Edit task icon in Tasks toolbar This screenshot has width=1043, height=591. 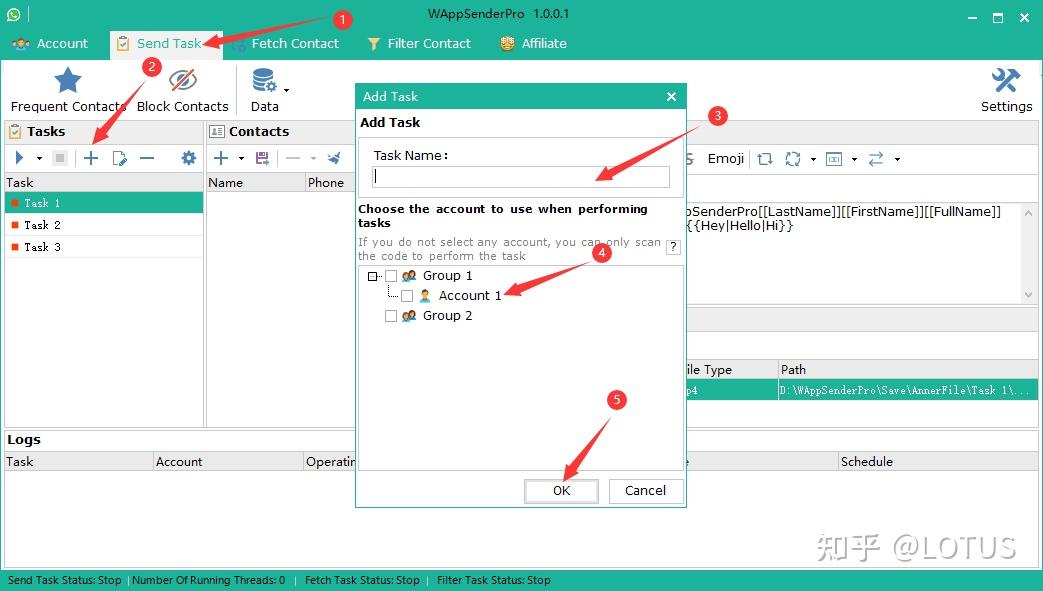pyautogui.click(x=120, y=158)
